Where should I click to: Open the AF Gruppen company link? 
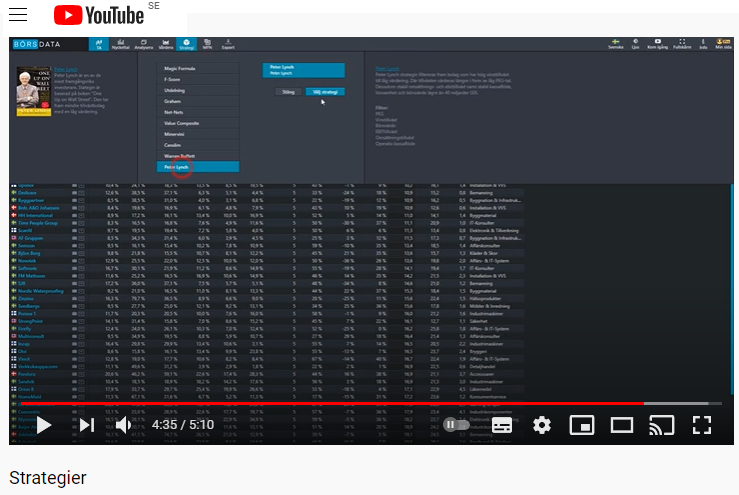(x=30, y=238)
